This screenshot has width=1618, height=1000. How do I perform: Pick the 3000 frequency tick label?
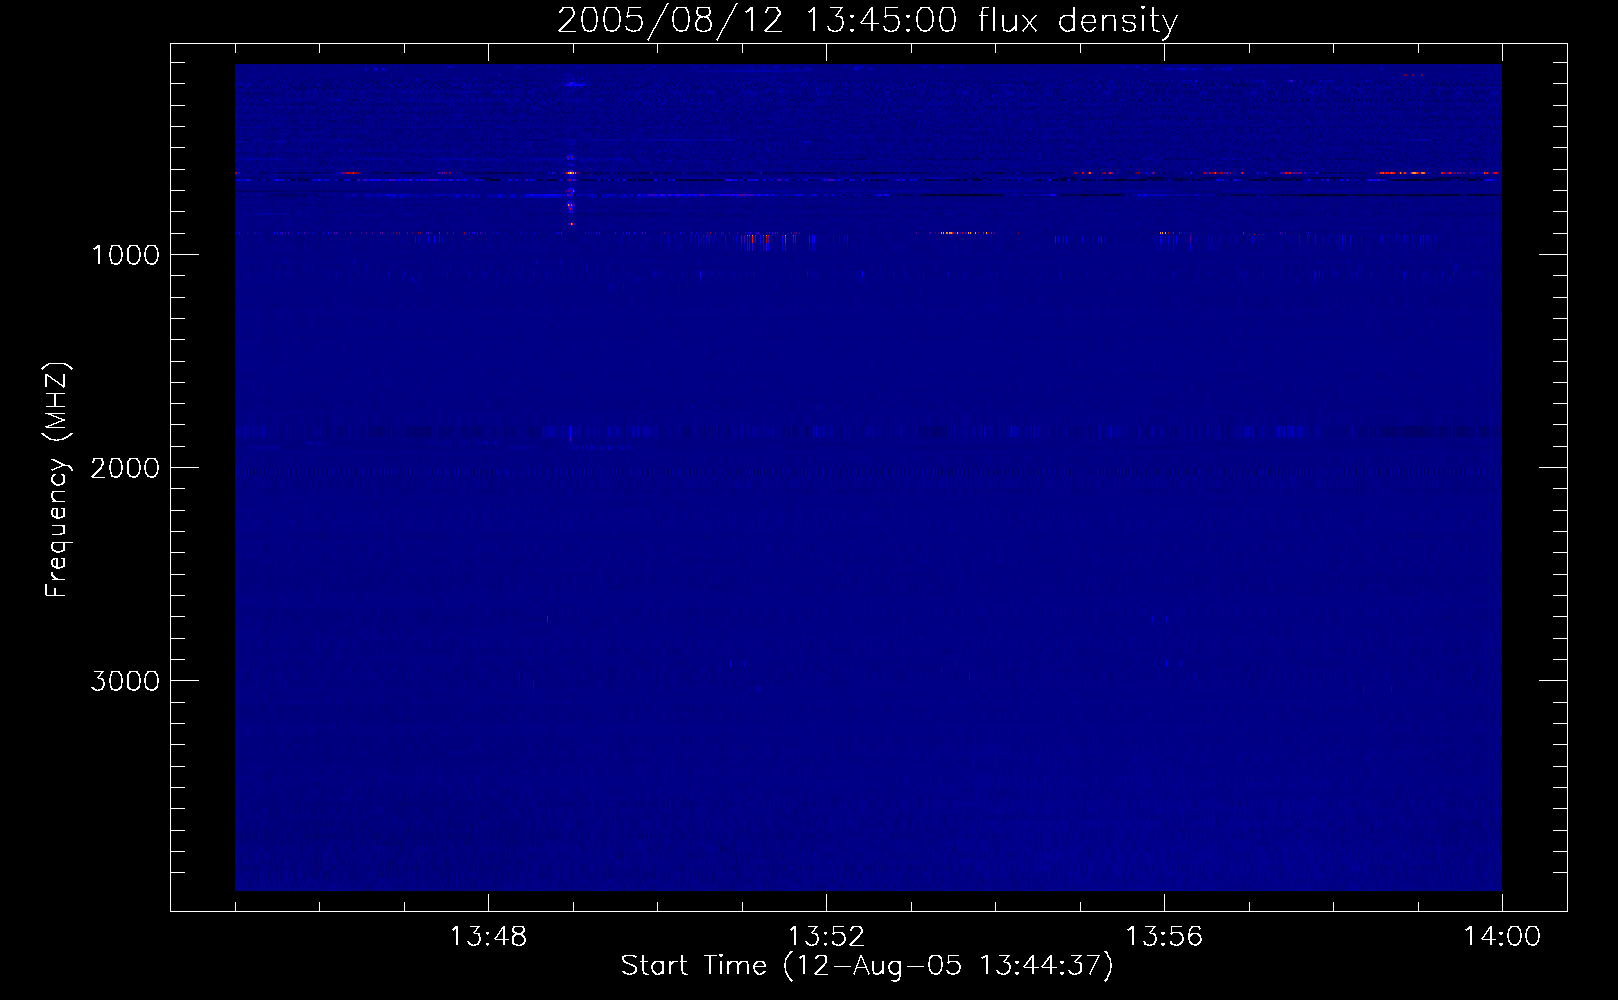pos(124,680)
